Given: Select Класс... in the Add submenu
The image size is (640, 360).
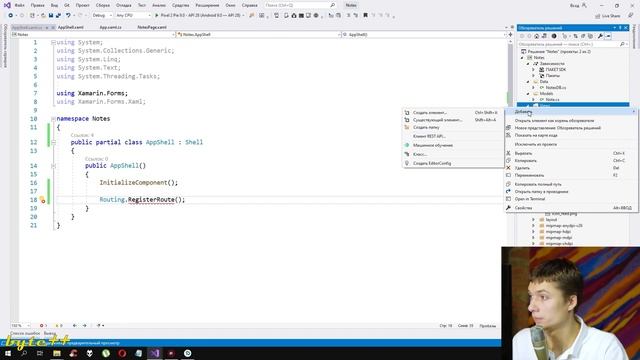Looking at the screenshot, I should coord(453,154).
